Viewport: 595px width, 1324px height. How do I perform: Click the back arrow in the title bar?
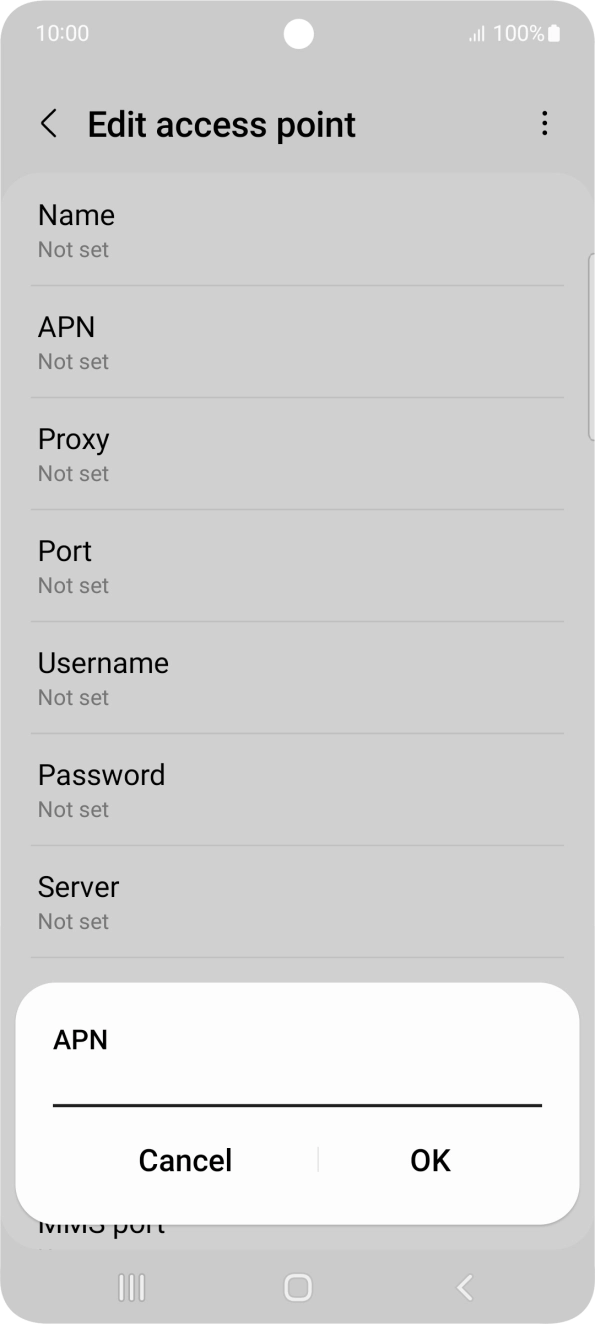click(48, 123)
